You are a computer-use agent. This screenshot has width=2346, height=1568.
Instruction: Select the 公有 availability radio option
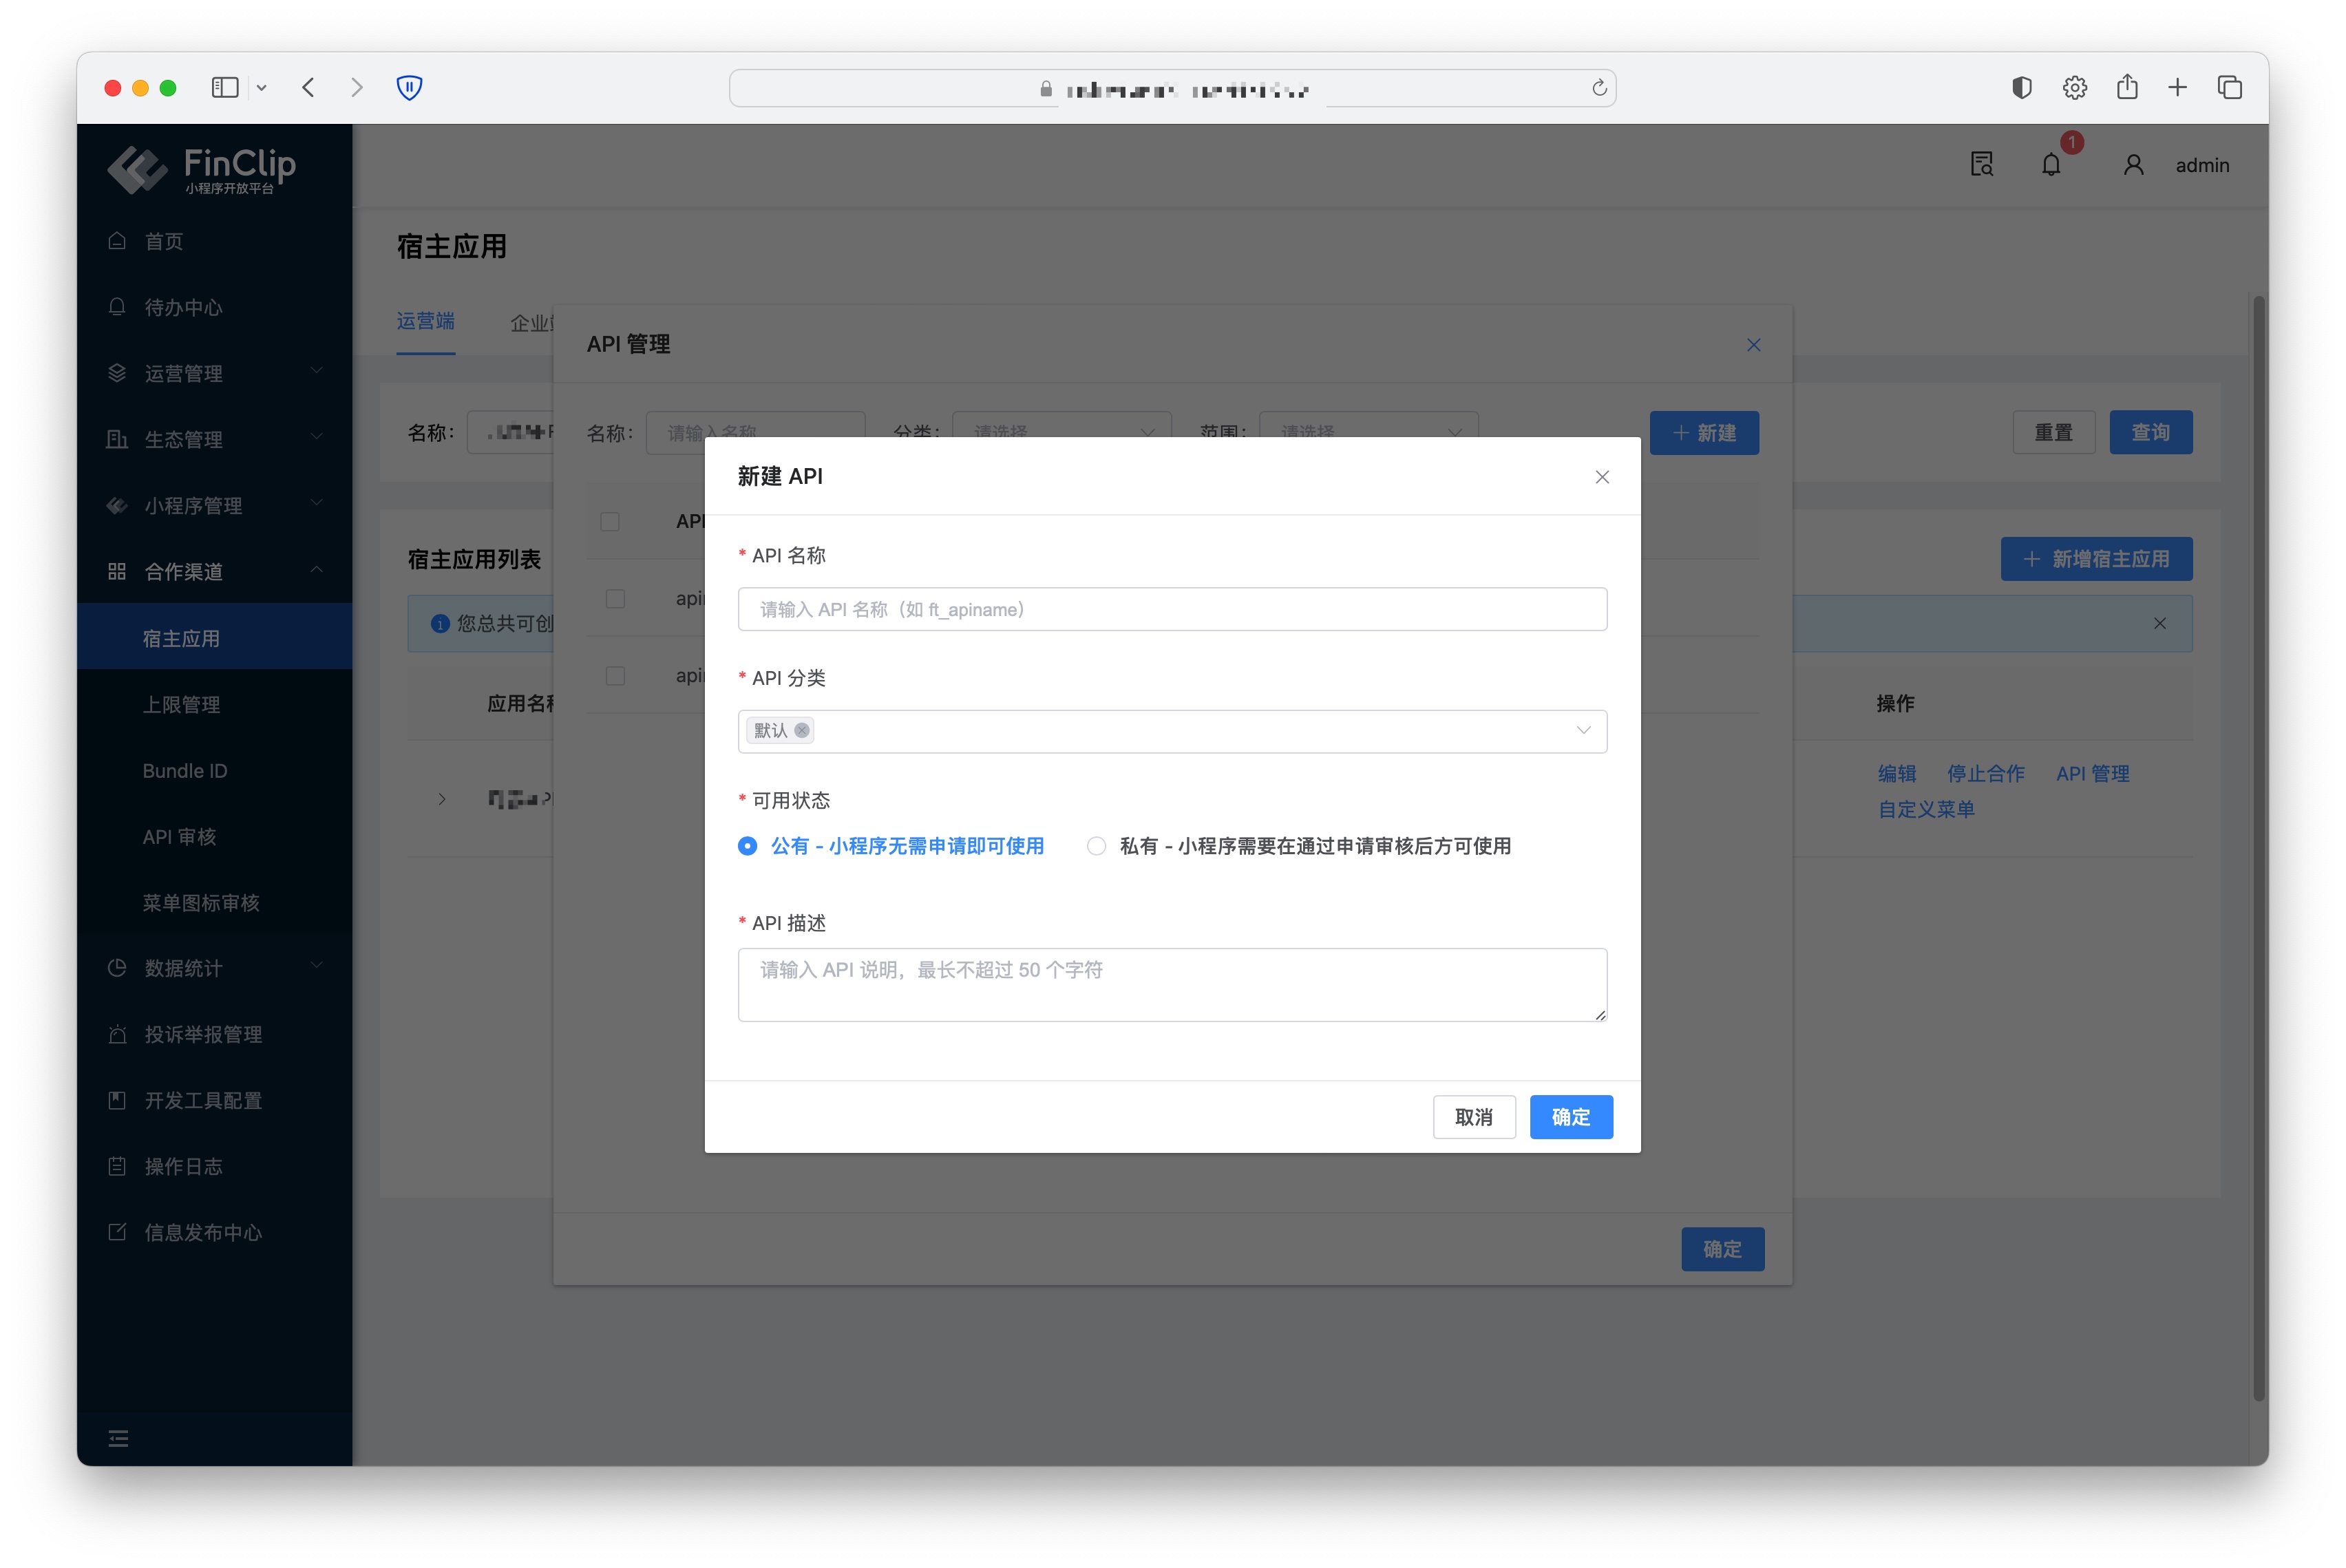click(x=748, y=846)
